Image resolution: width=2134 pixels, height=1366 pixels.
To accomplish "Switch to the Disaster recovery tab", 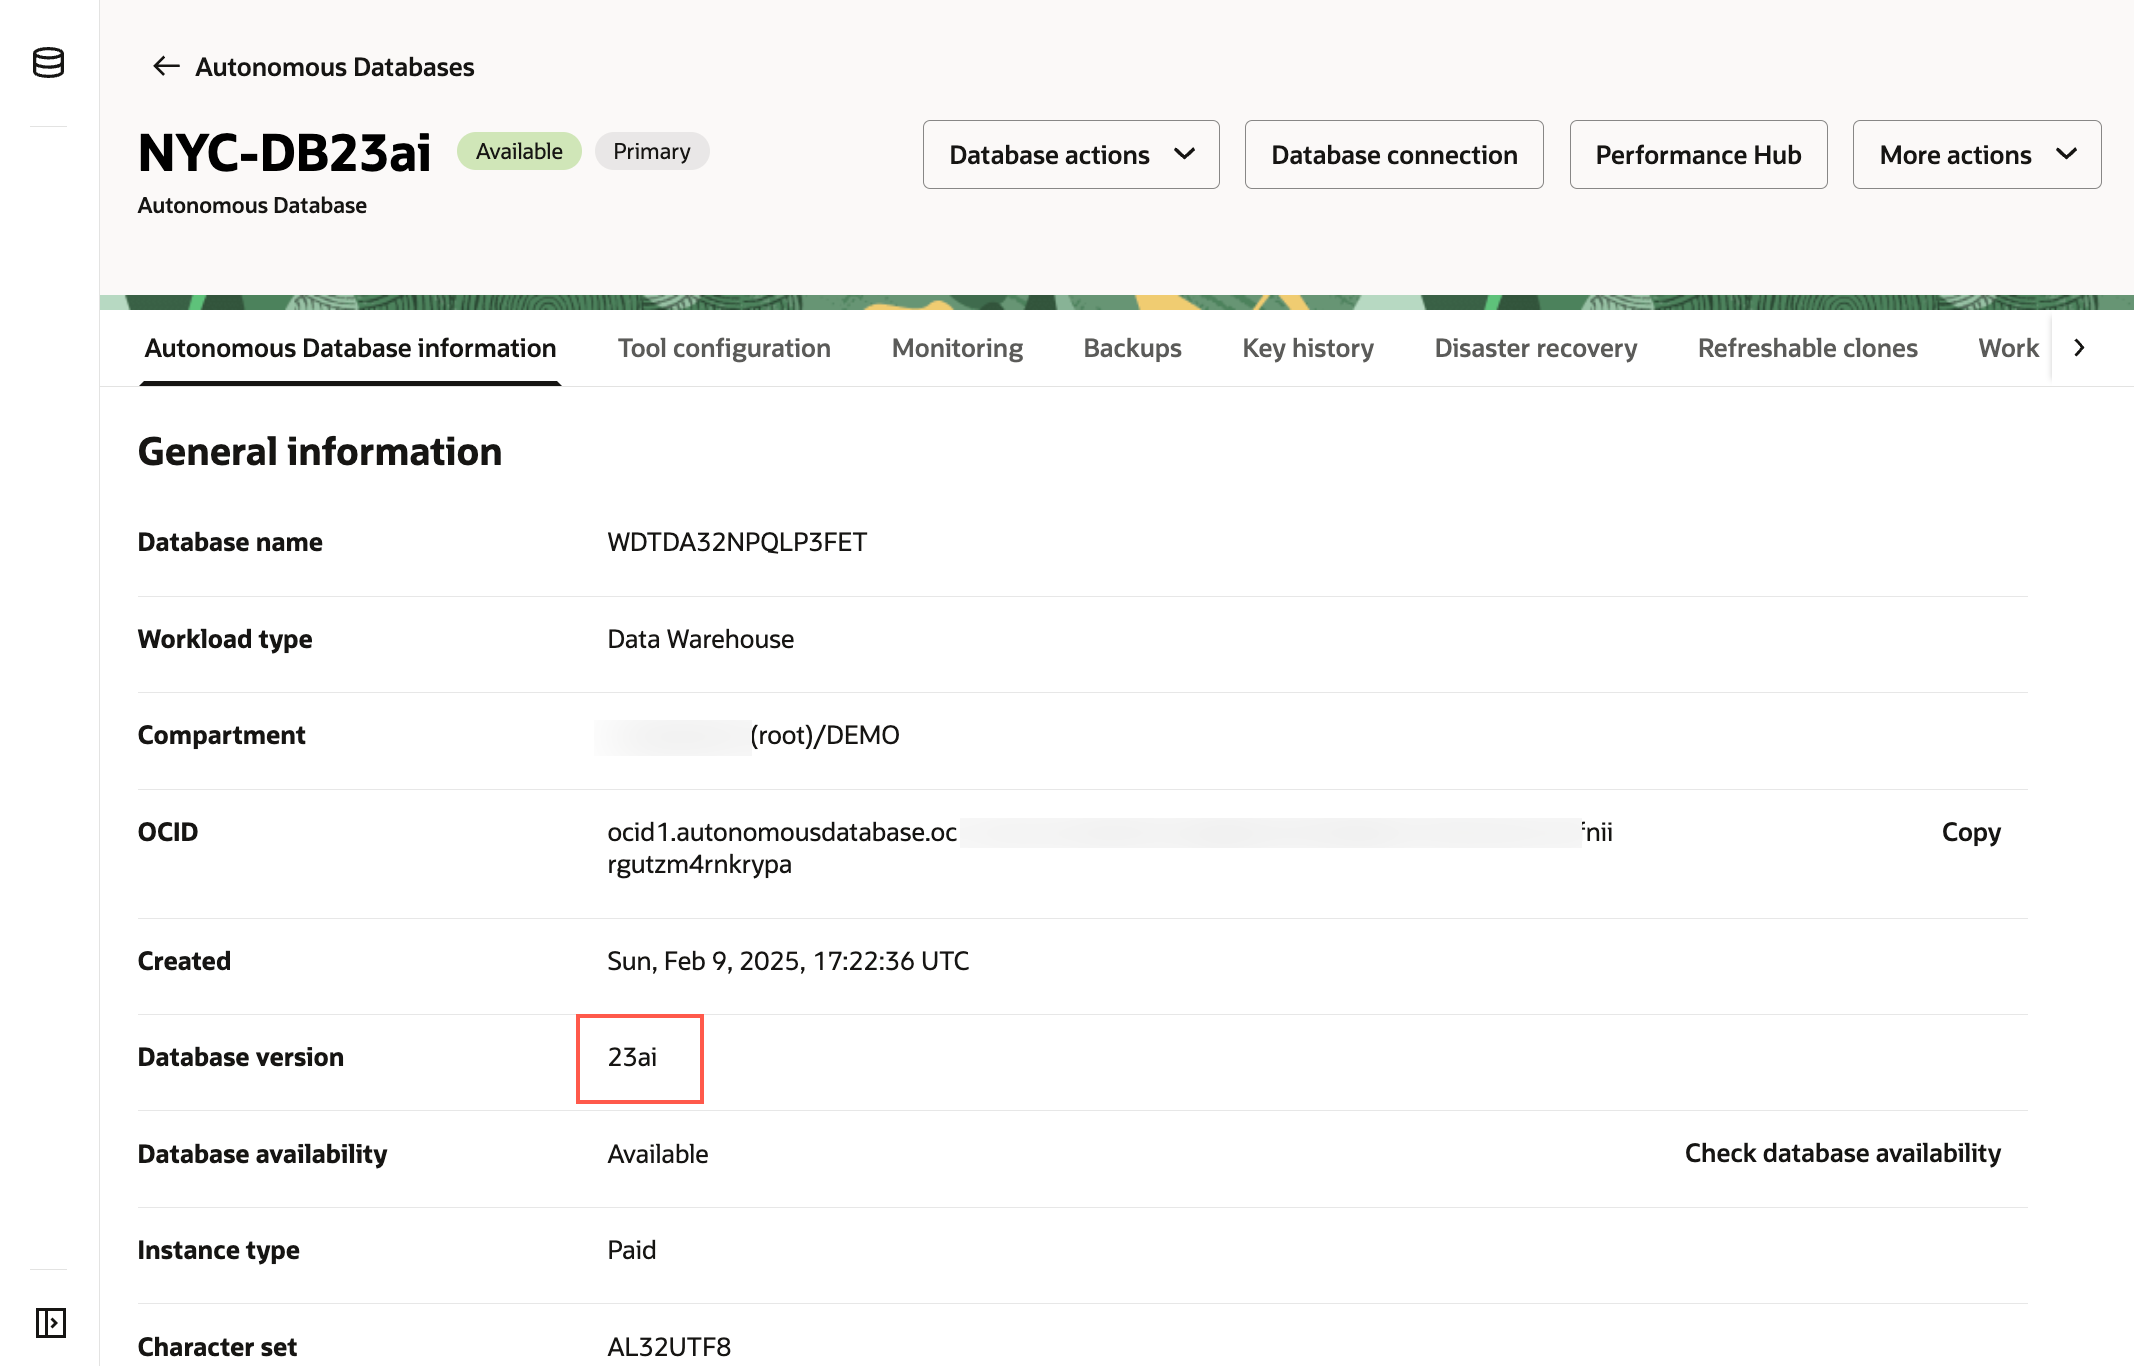I will [x=1535, y=348].
